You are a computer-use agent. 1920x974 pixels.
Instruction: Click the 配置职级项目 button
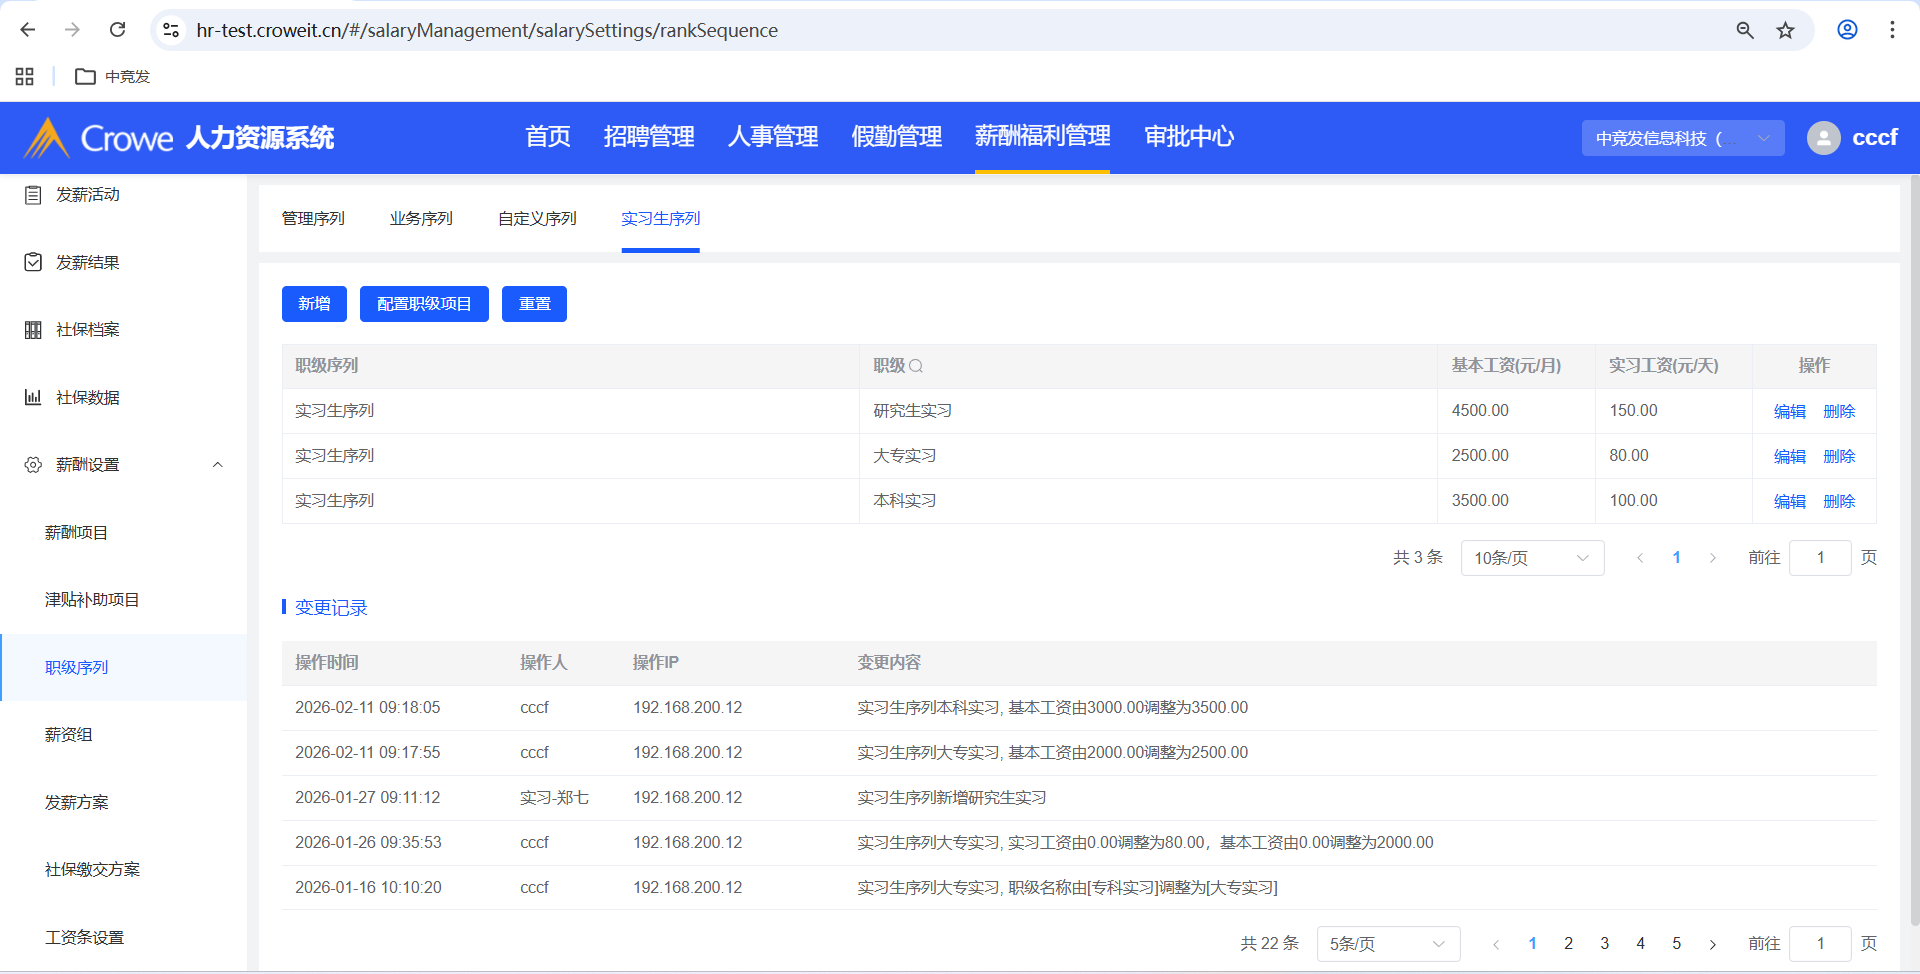click(424, 304)
